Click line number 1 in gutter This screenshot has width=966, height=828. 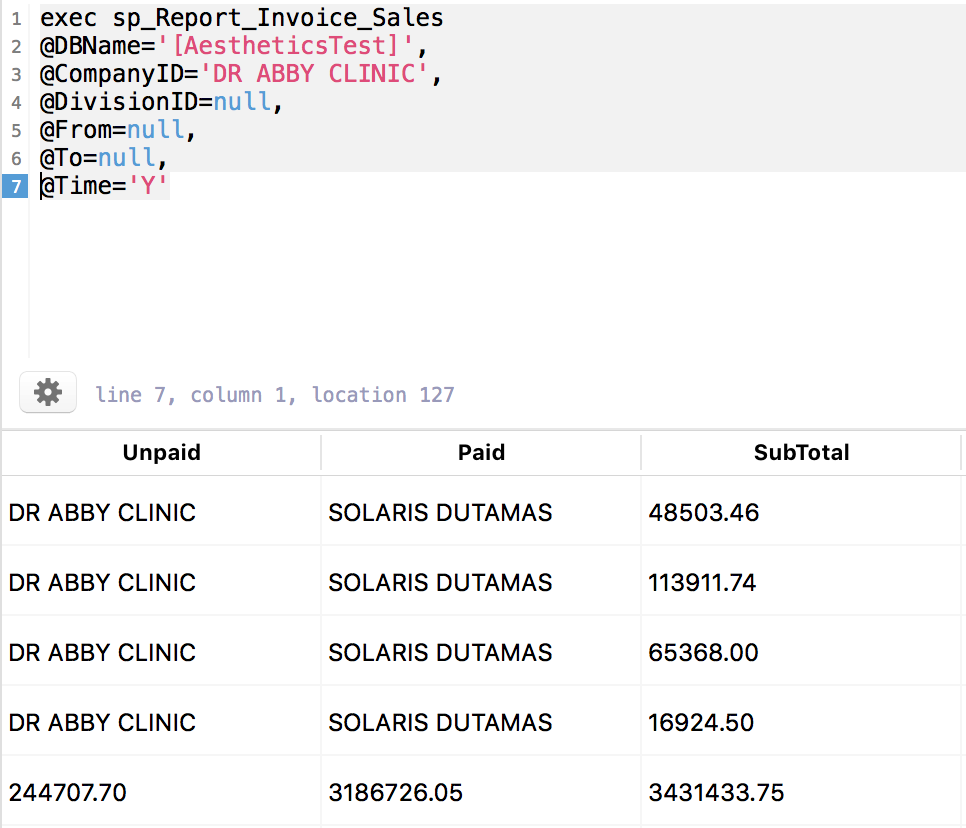point(16,18)
